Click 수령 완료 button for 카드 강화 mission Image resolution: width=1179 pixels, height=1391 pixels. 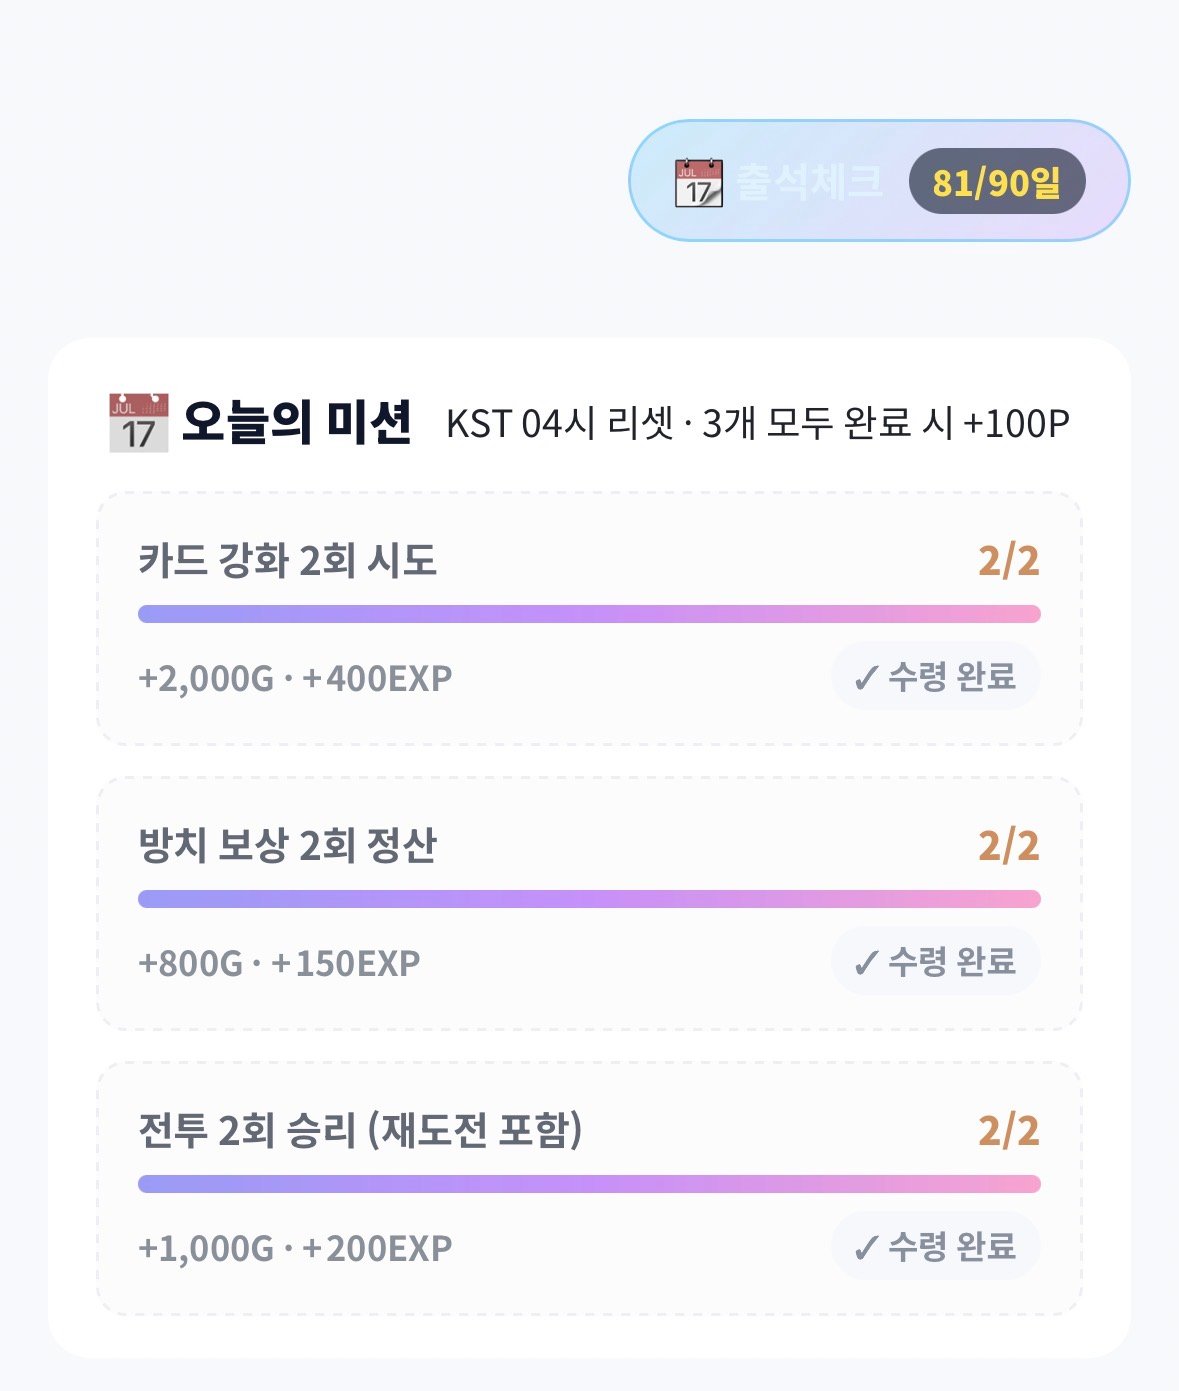point(936,677)
